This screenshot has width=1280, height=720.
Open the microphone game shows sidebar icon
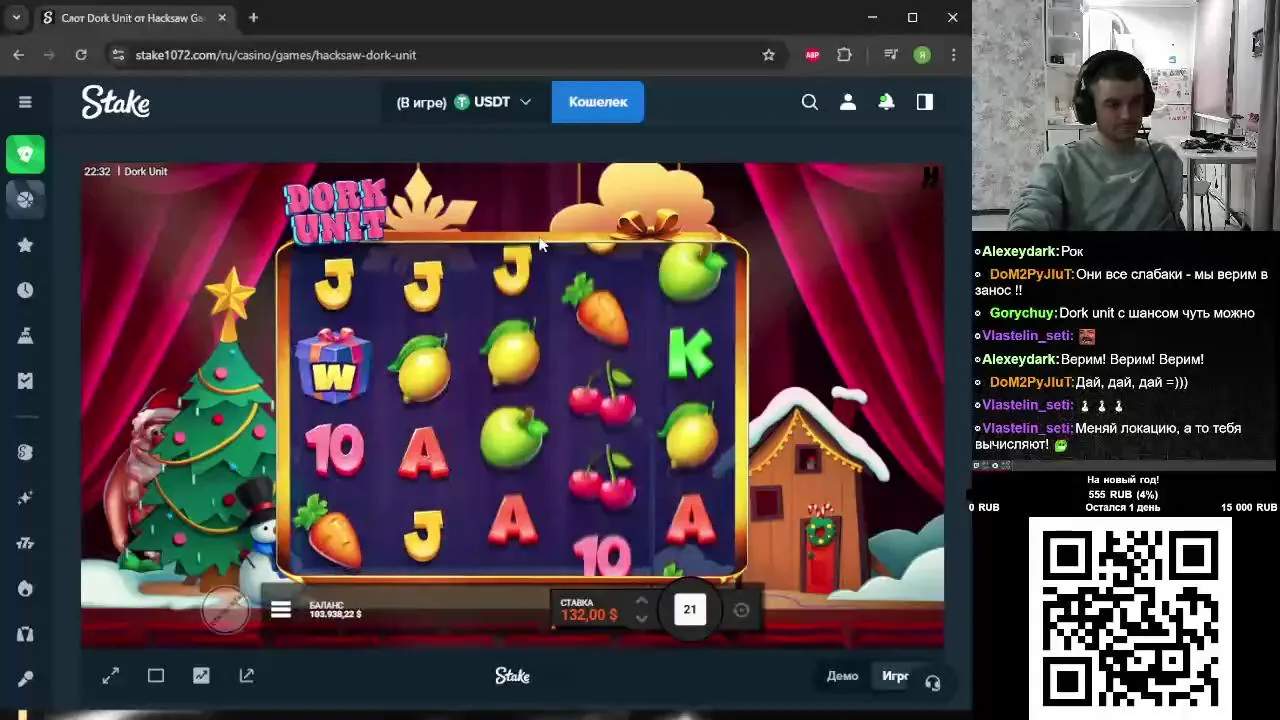tap(25, 679)
